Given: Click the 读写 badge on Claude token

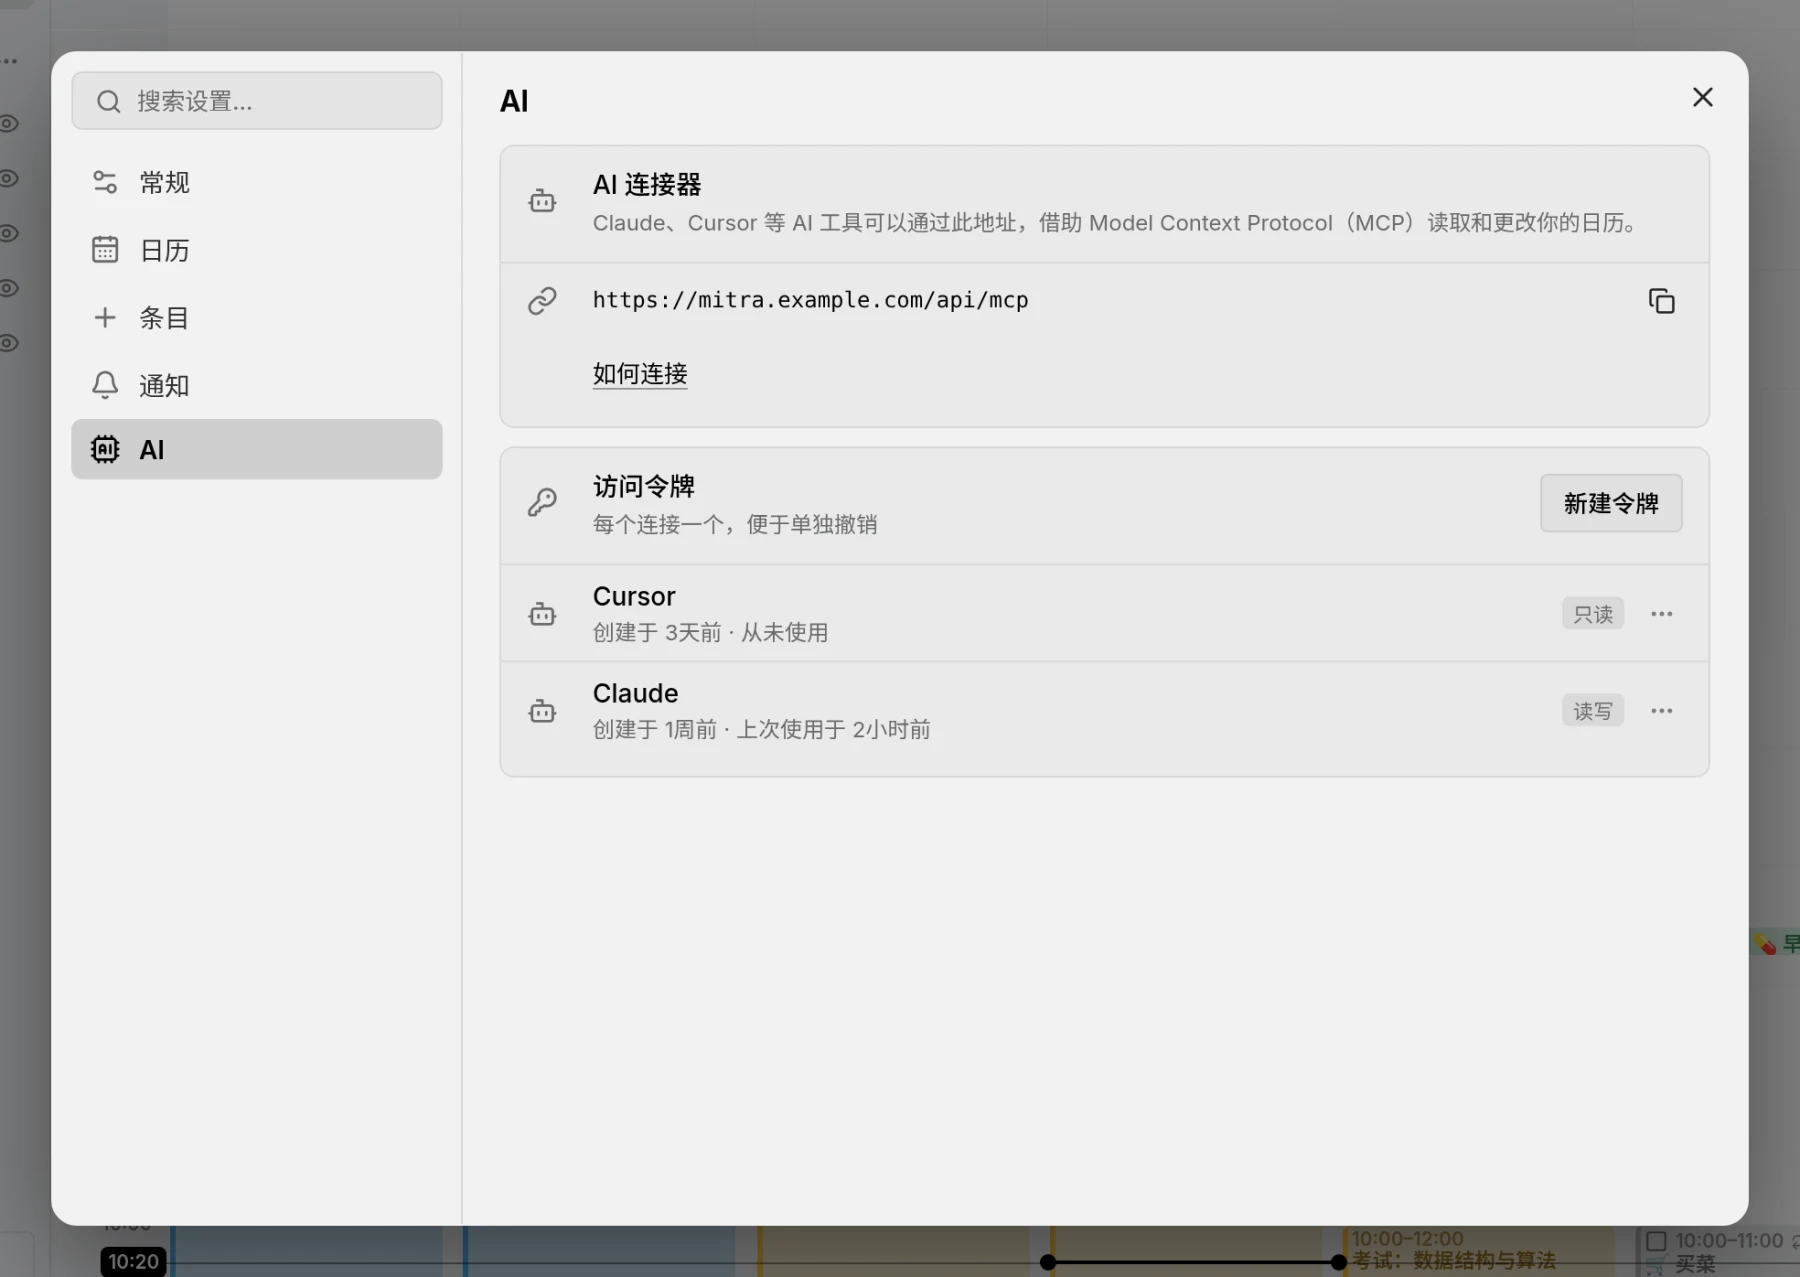Looking at the screenshot, I should point(1593,711).
